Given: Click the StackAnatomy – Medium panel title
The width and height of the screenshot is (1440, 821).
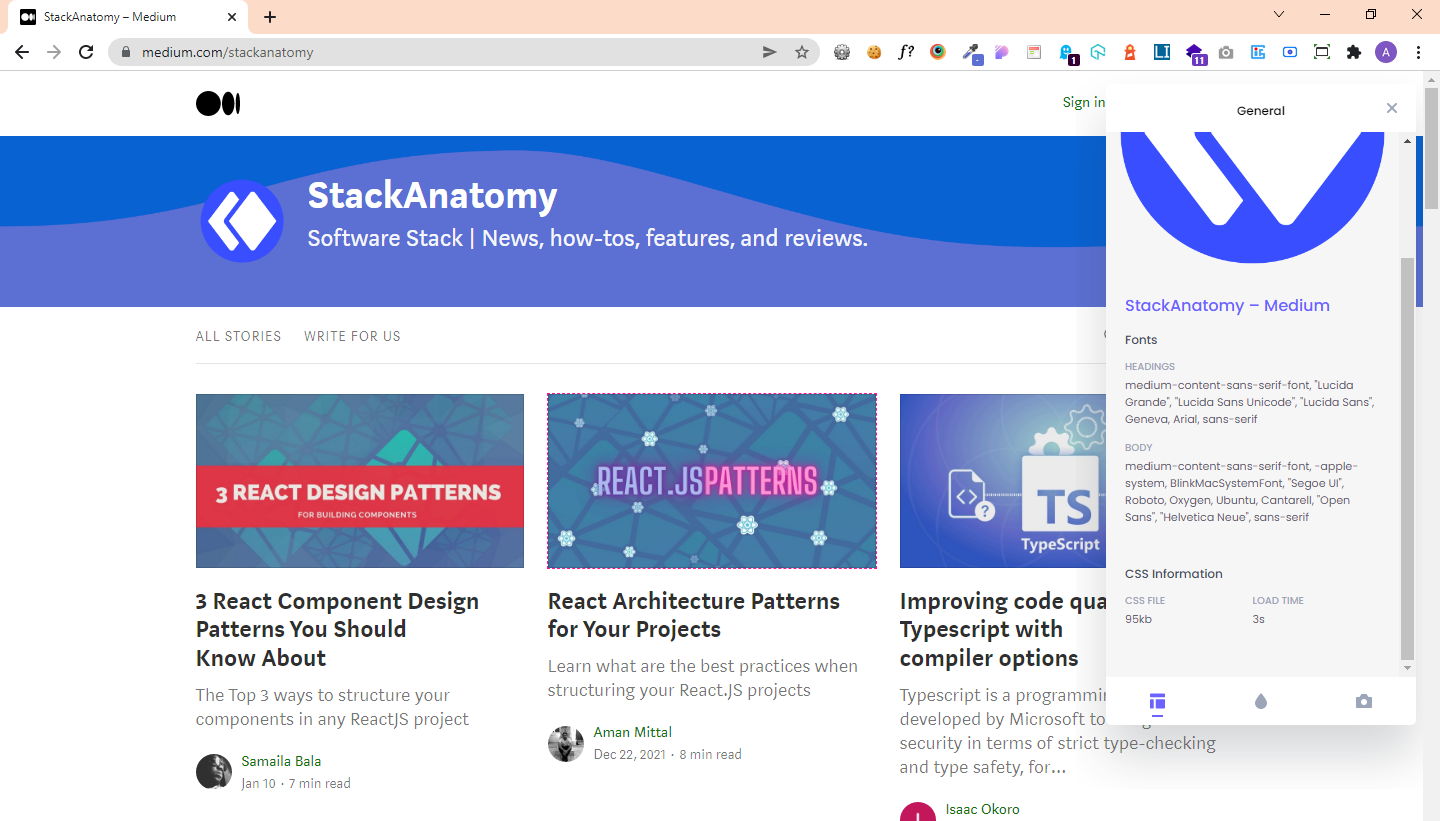Looking at the screenshot, I should (x=1227, y=305).
